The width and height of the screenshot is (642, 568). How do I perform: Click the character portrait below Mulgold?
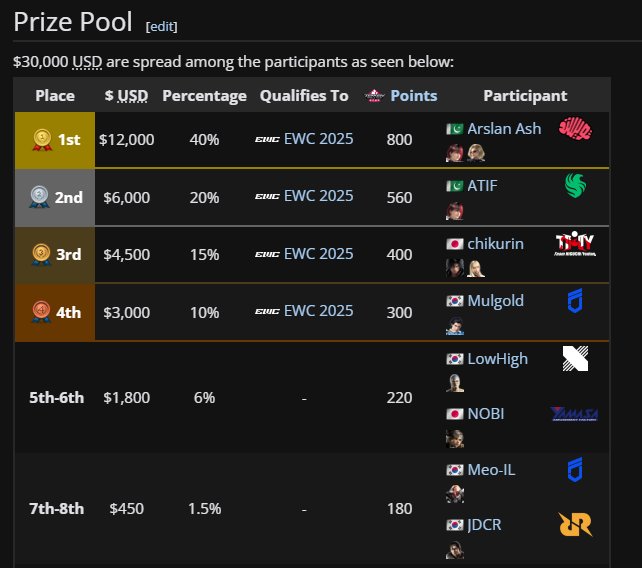coord(454,326)
